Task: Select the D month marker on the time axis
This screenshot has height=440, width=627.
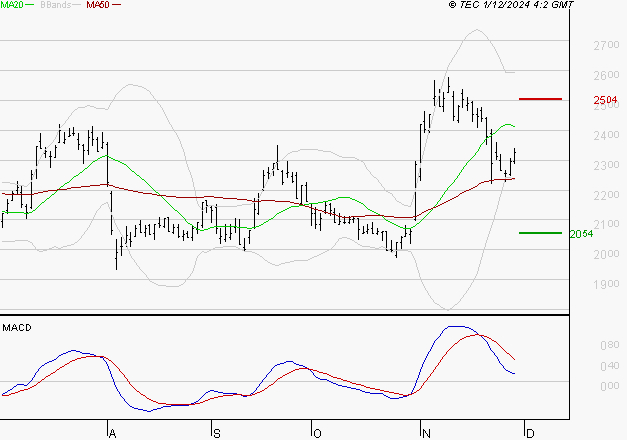Action: 529,433
